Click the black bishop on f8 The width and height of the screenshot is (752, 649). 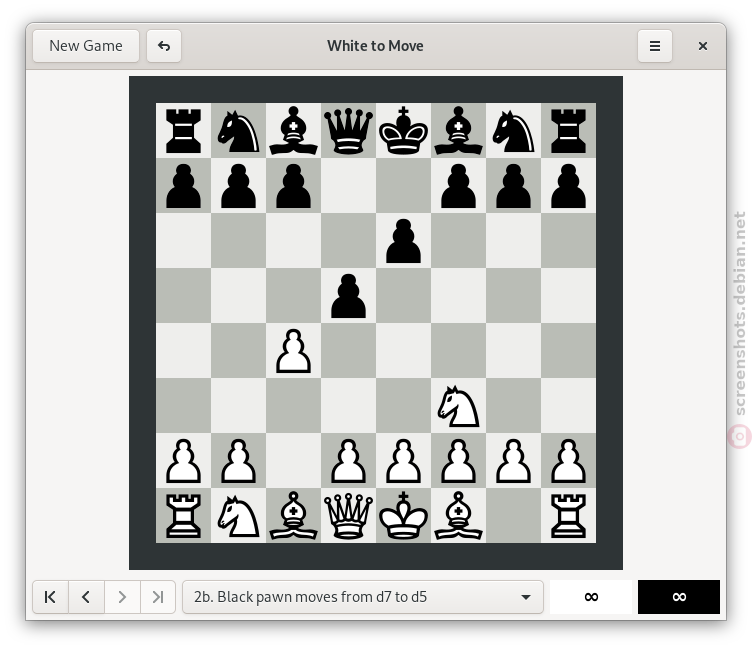[458, 130]
